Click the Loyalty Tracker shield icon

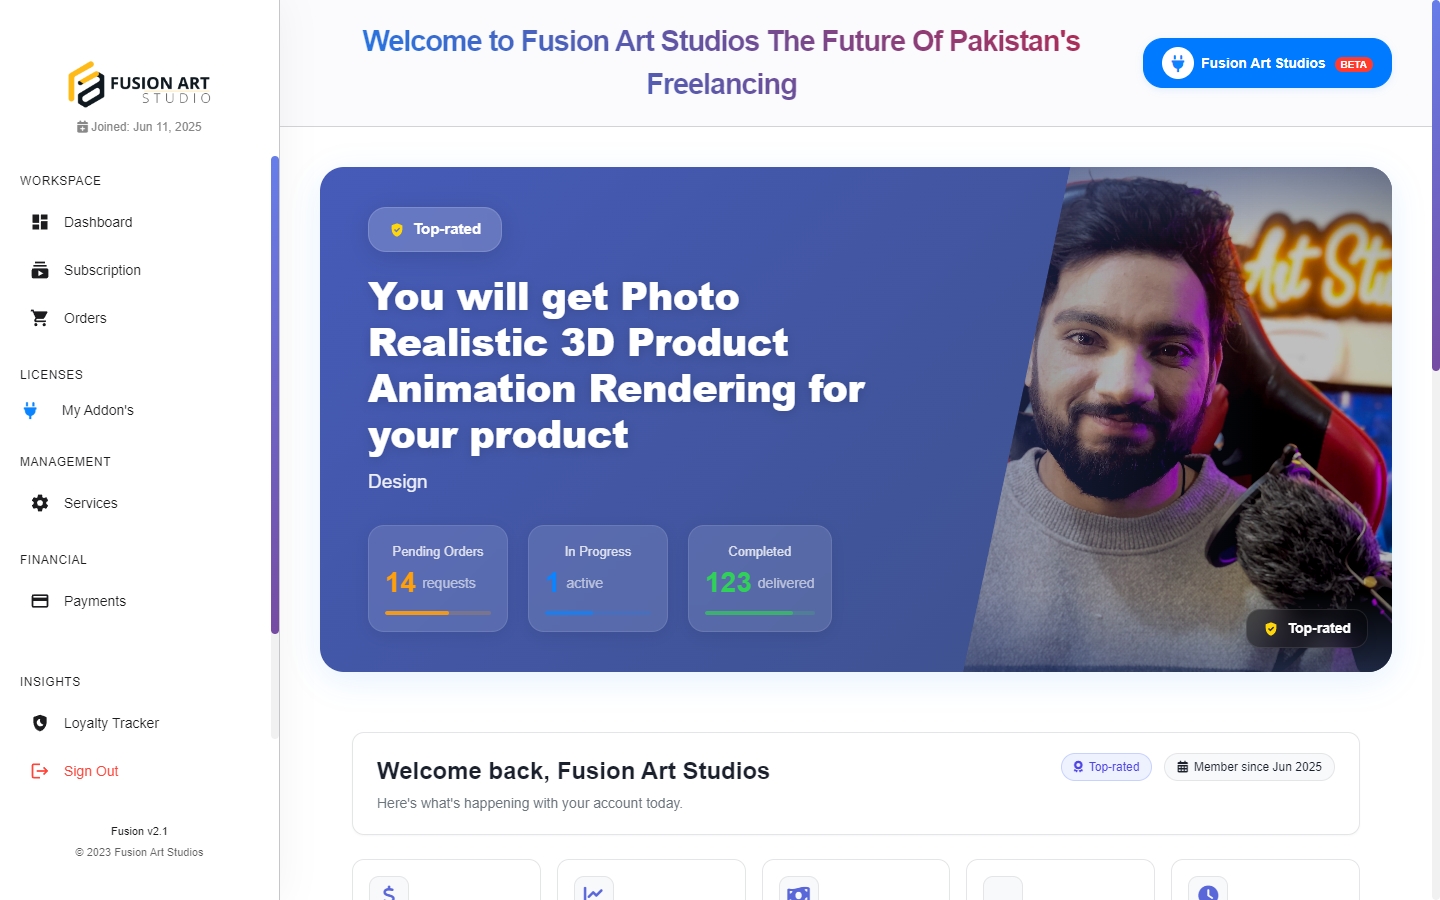click(x=40, y=723)
